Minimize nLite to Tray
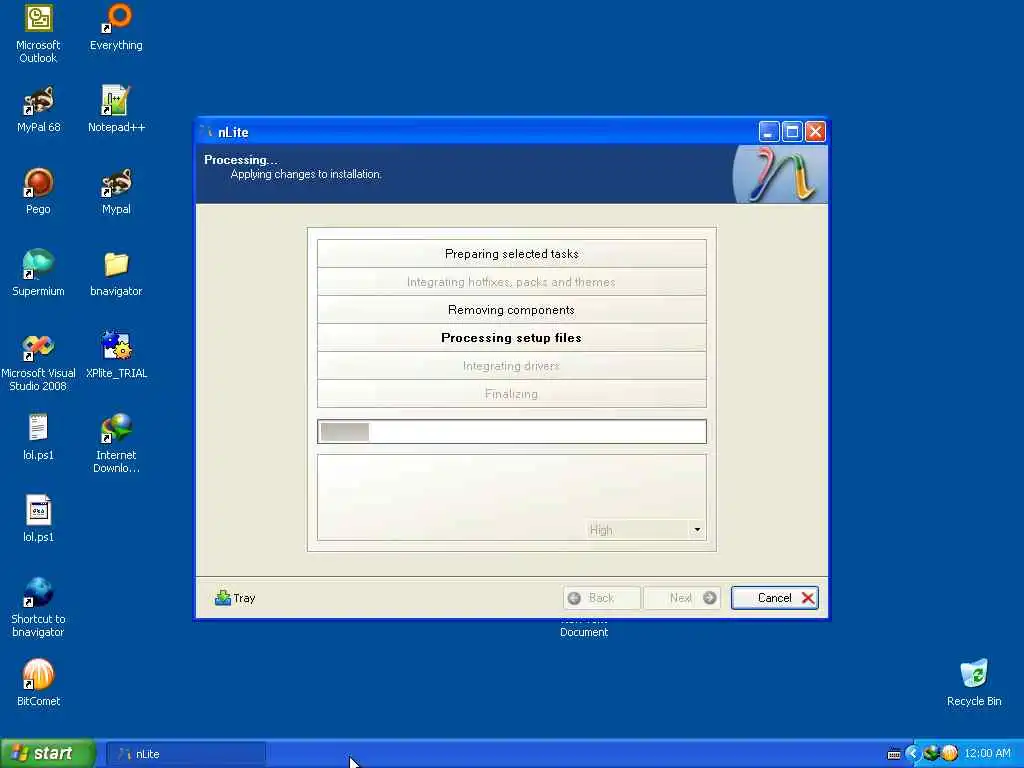The height and width of the screenshot is (768, 1024). pos(235,598)
